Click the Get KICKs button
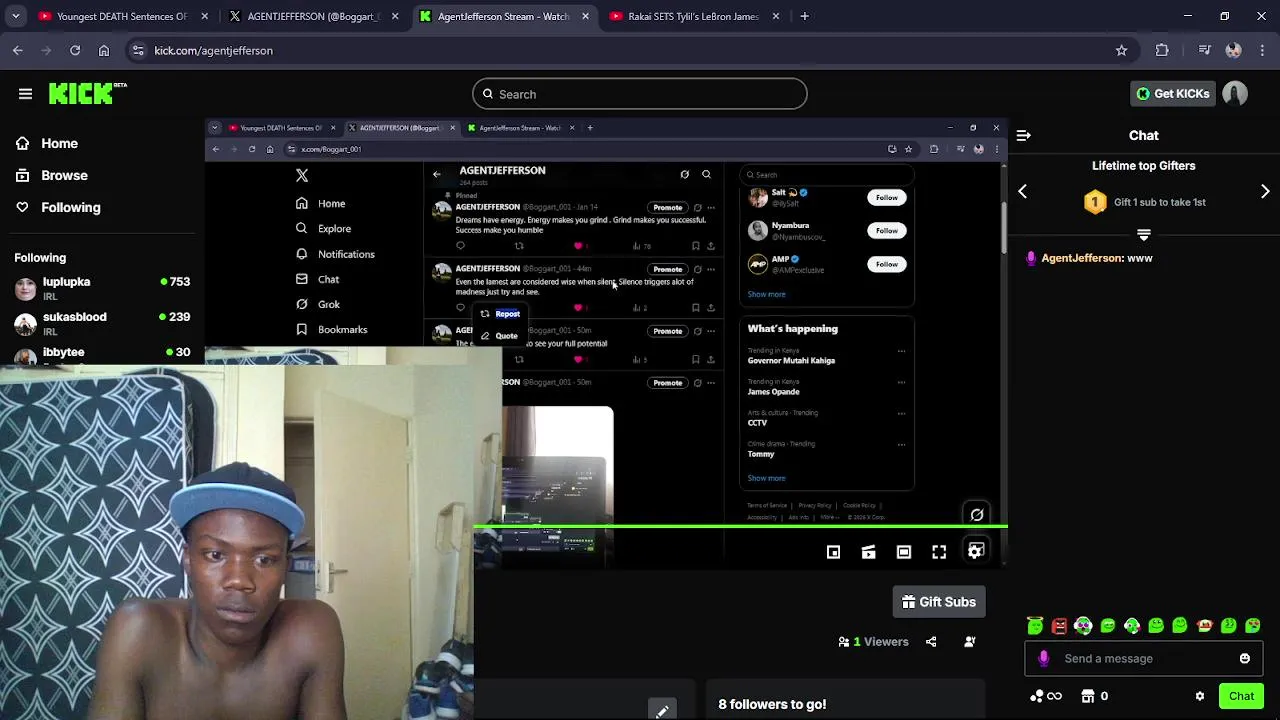The image size is (1280, 720). pos(1173,94)
